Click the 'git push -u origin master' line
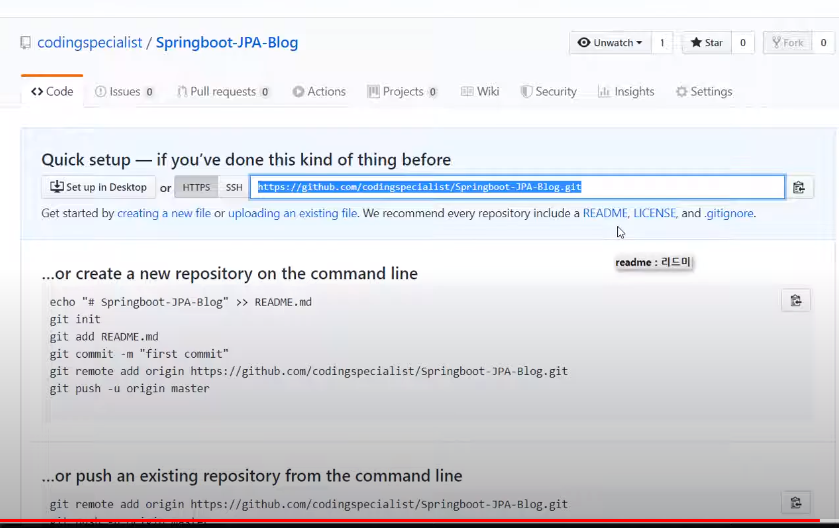The image size is (839, 528). [129, 388]
